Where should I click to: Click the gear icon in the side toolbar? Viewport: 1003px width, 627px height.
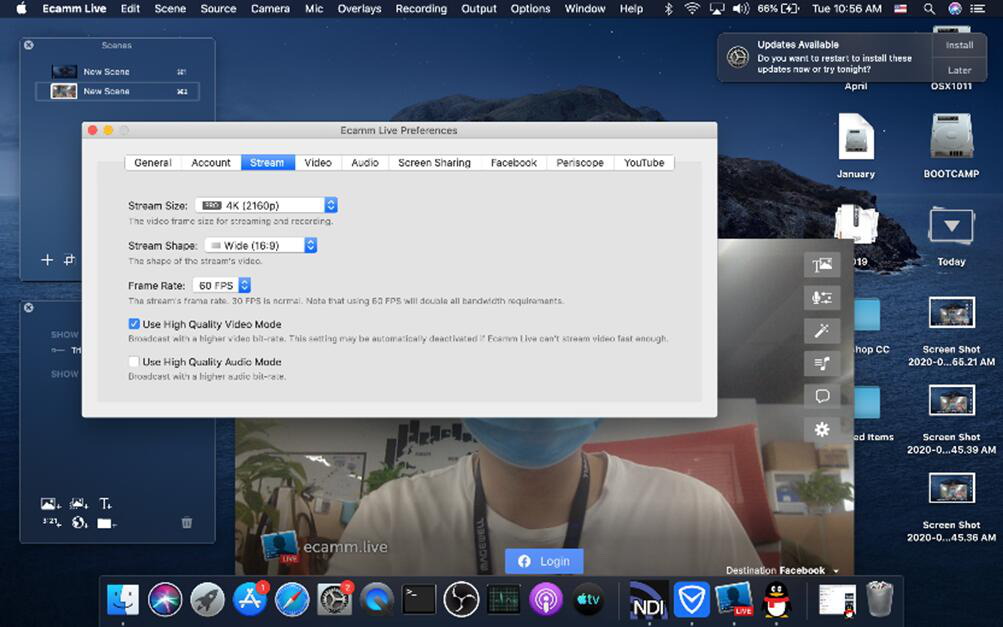click(x=822, y=430)
